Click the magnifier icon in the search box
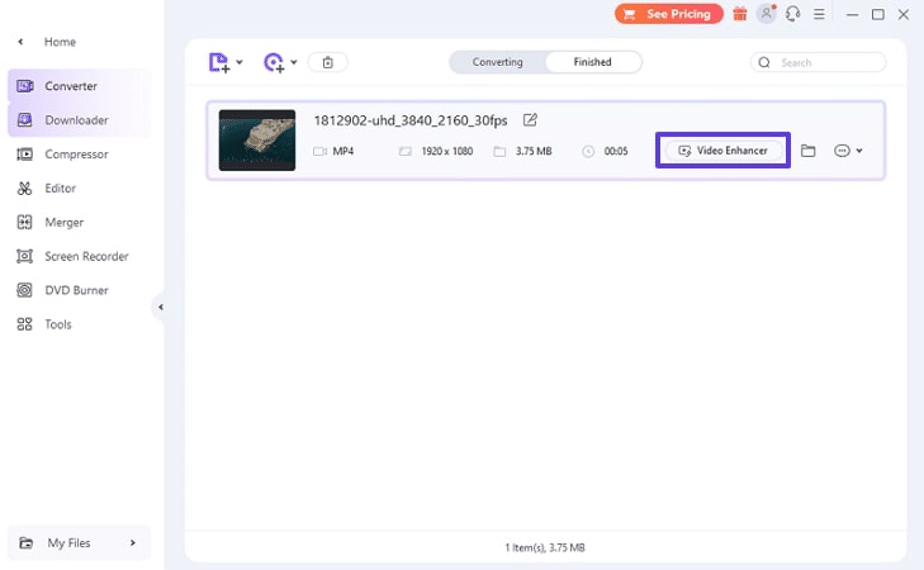Viewport: 924px width, 570px height. pos(764,62)
